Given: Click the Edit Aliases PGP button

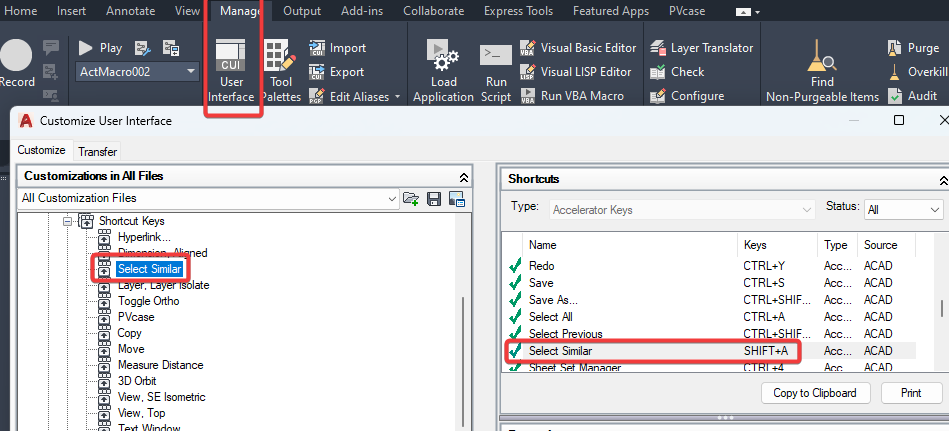Looking at the screenshot, I should [349, 96].
